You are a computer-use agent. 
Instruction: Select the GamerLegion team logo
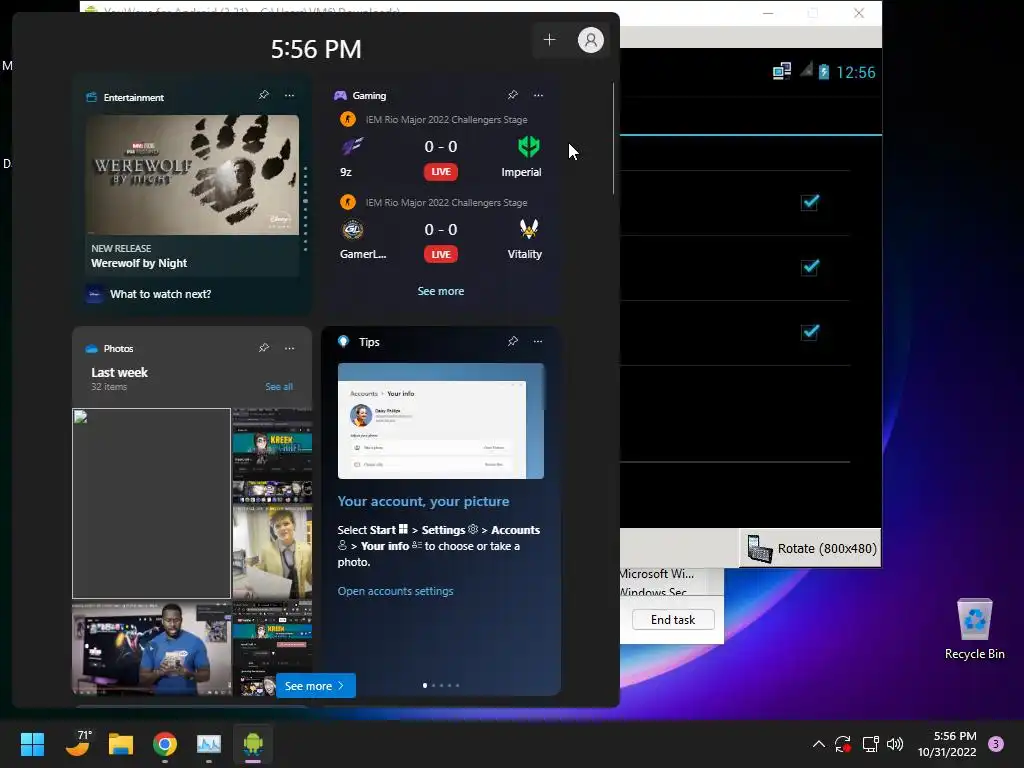[352, 229]
